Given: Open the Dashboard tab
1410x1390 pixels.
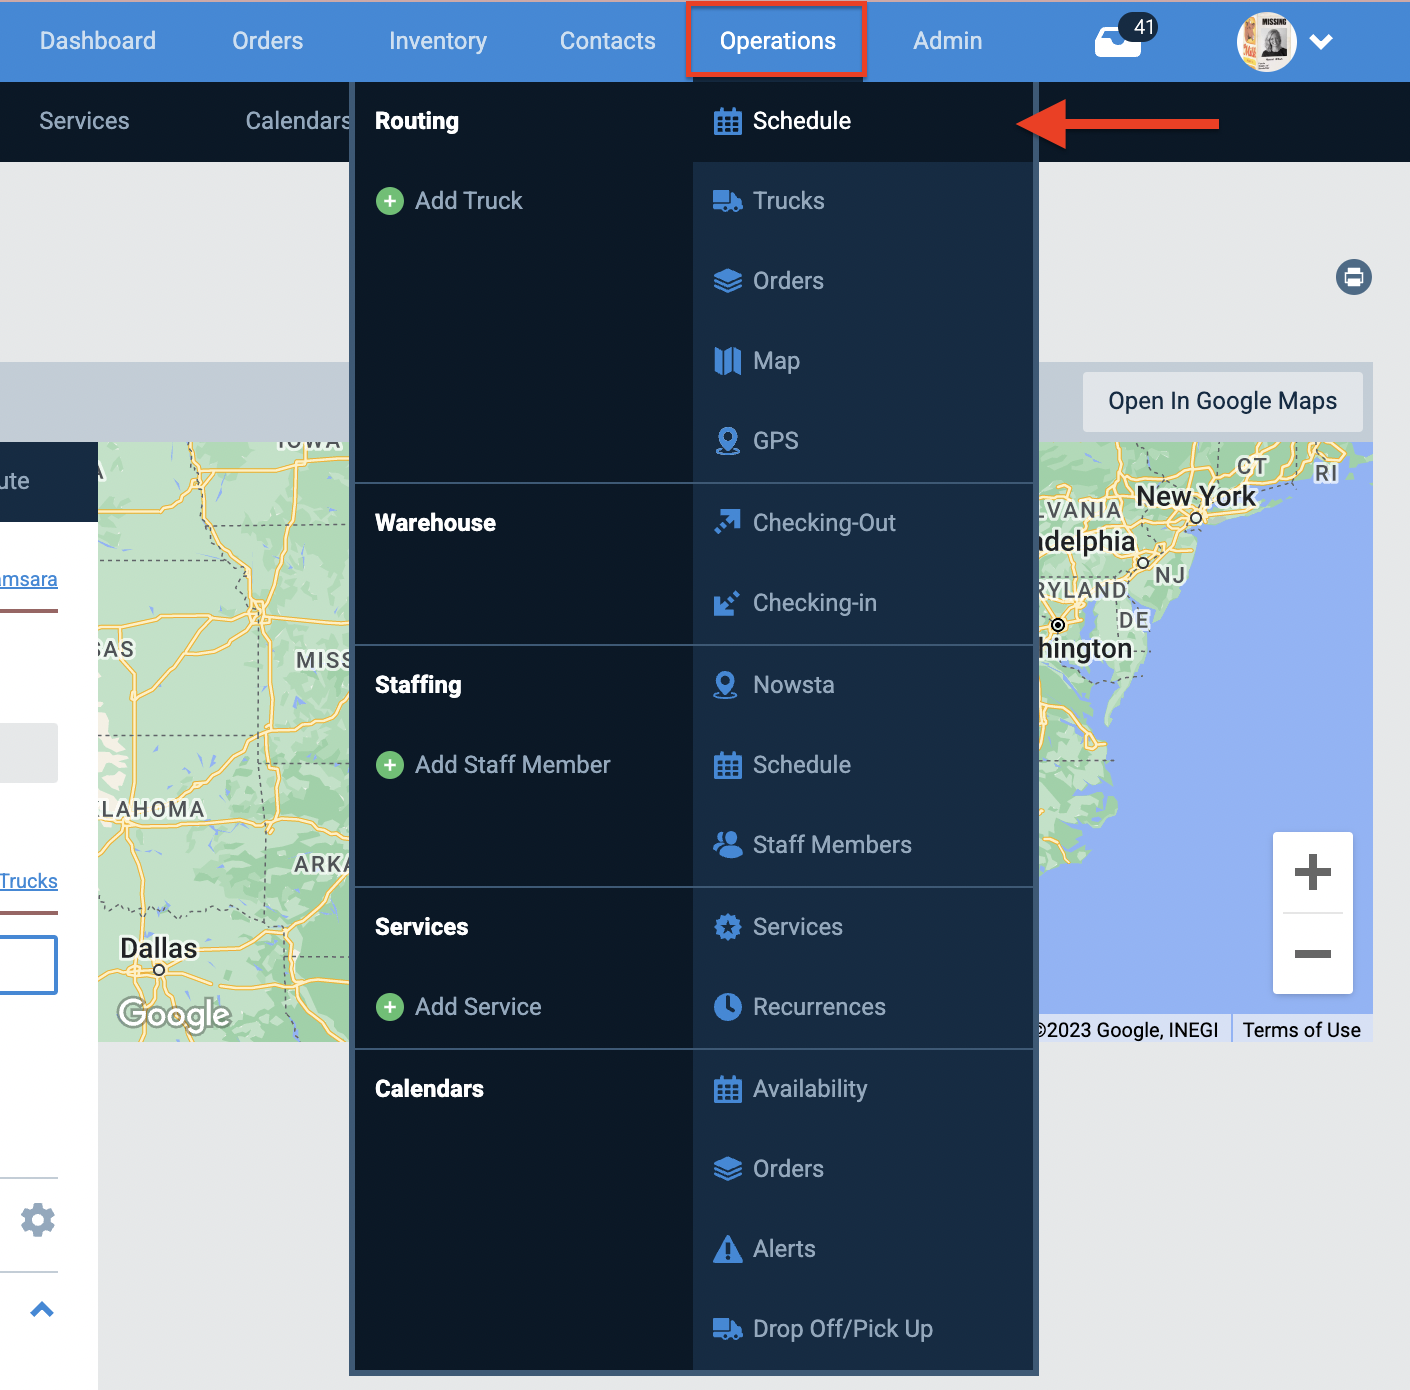Looking at the screenshot, I should (x=98, y=41).
